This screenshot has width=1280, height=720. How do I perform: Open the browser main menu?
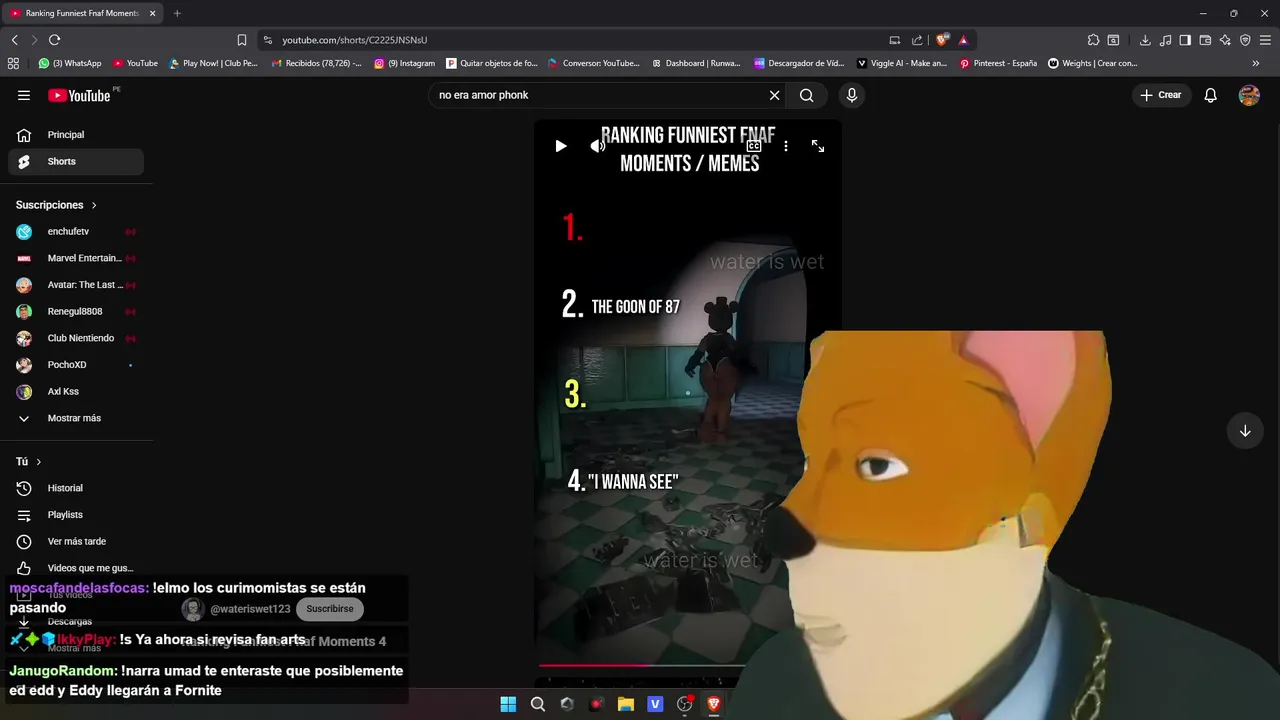pyautogui.click(x=1265, y=40)
